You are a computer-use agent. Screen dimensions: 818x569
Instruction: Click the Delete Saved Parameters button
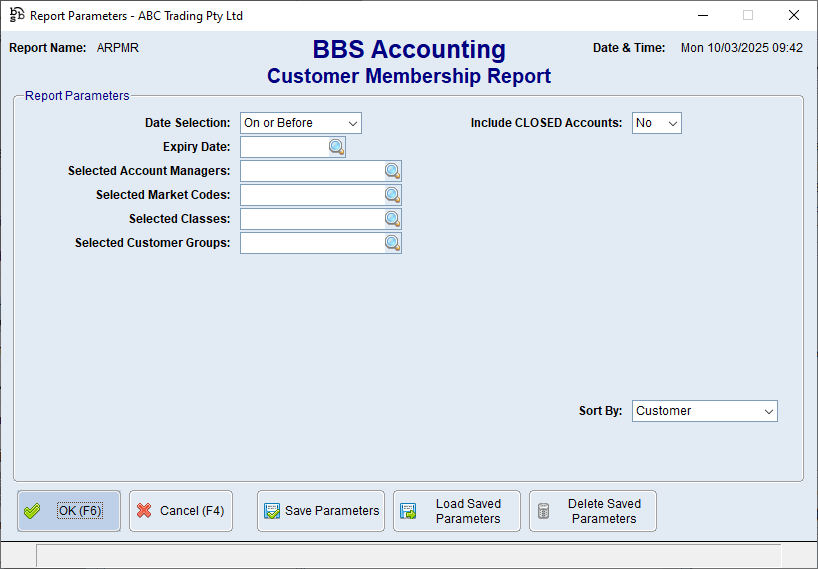point(593,511)
